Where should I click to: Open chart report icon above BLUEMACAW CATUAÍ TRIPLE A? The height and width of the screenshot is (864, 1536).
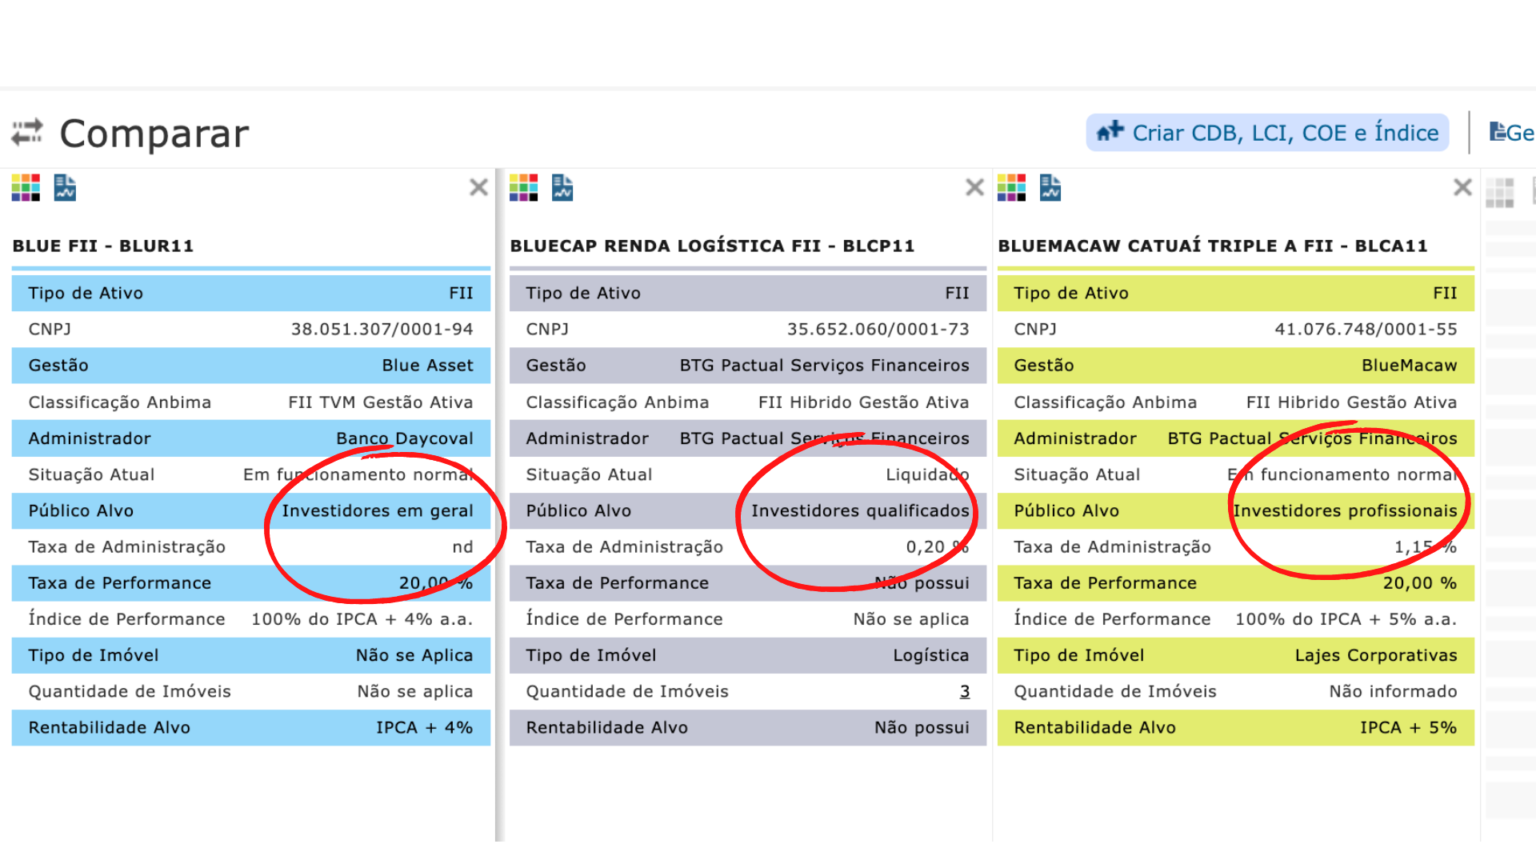click(x=1050, y=187)
